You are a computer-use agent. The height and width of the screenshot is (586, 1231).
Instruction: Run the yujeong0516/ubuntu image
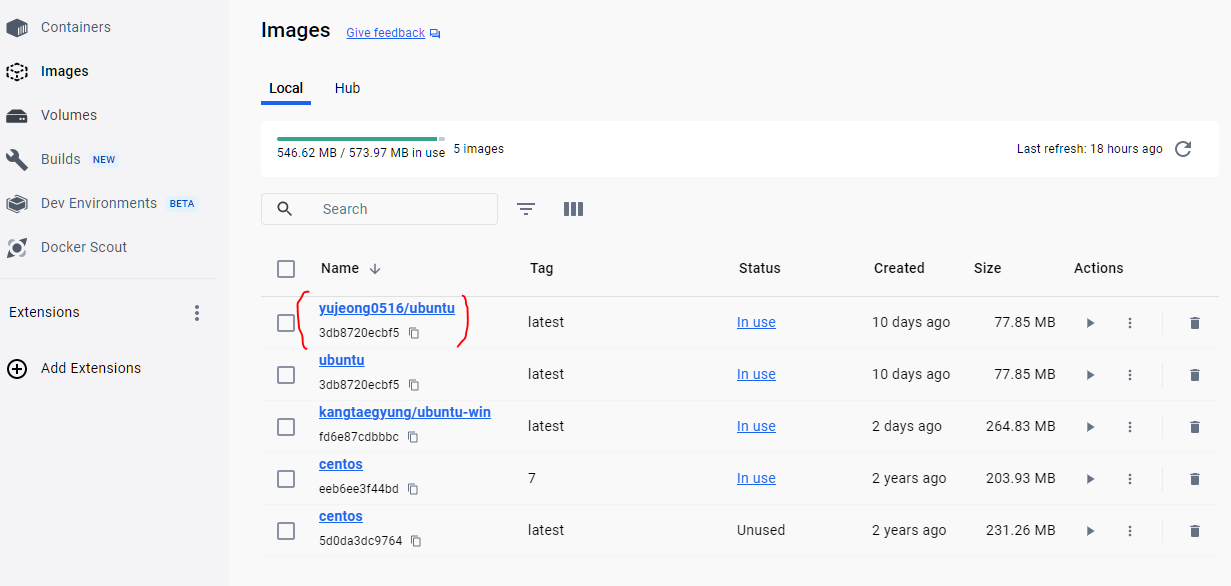(x=1091, y=323)
